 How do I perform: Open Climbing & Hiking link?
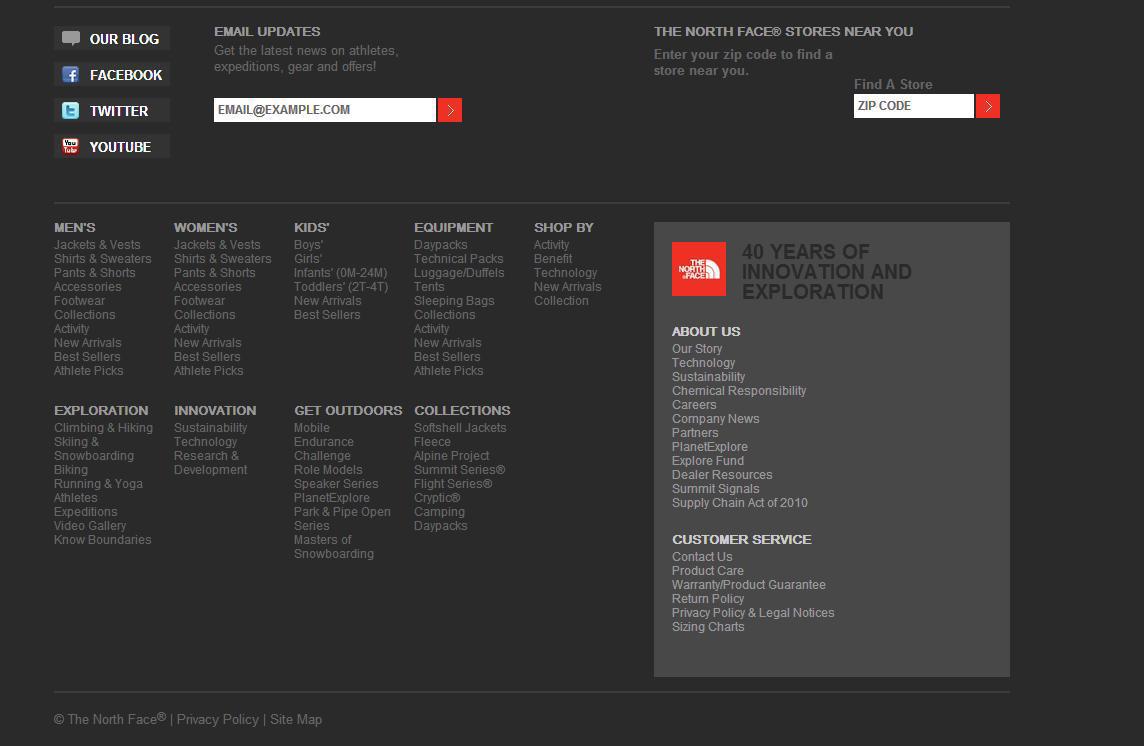click(104, 428)
